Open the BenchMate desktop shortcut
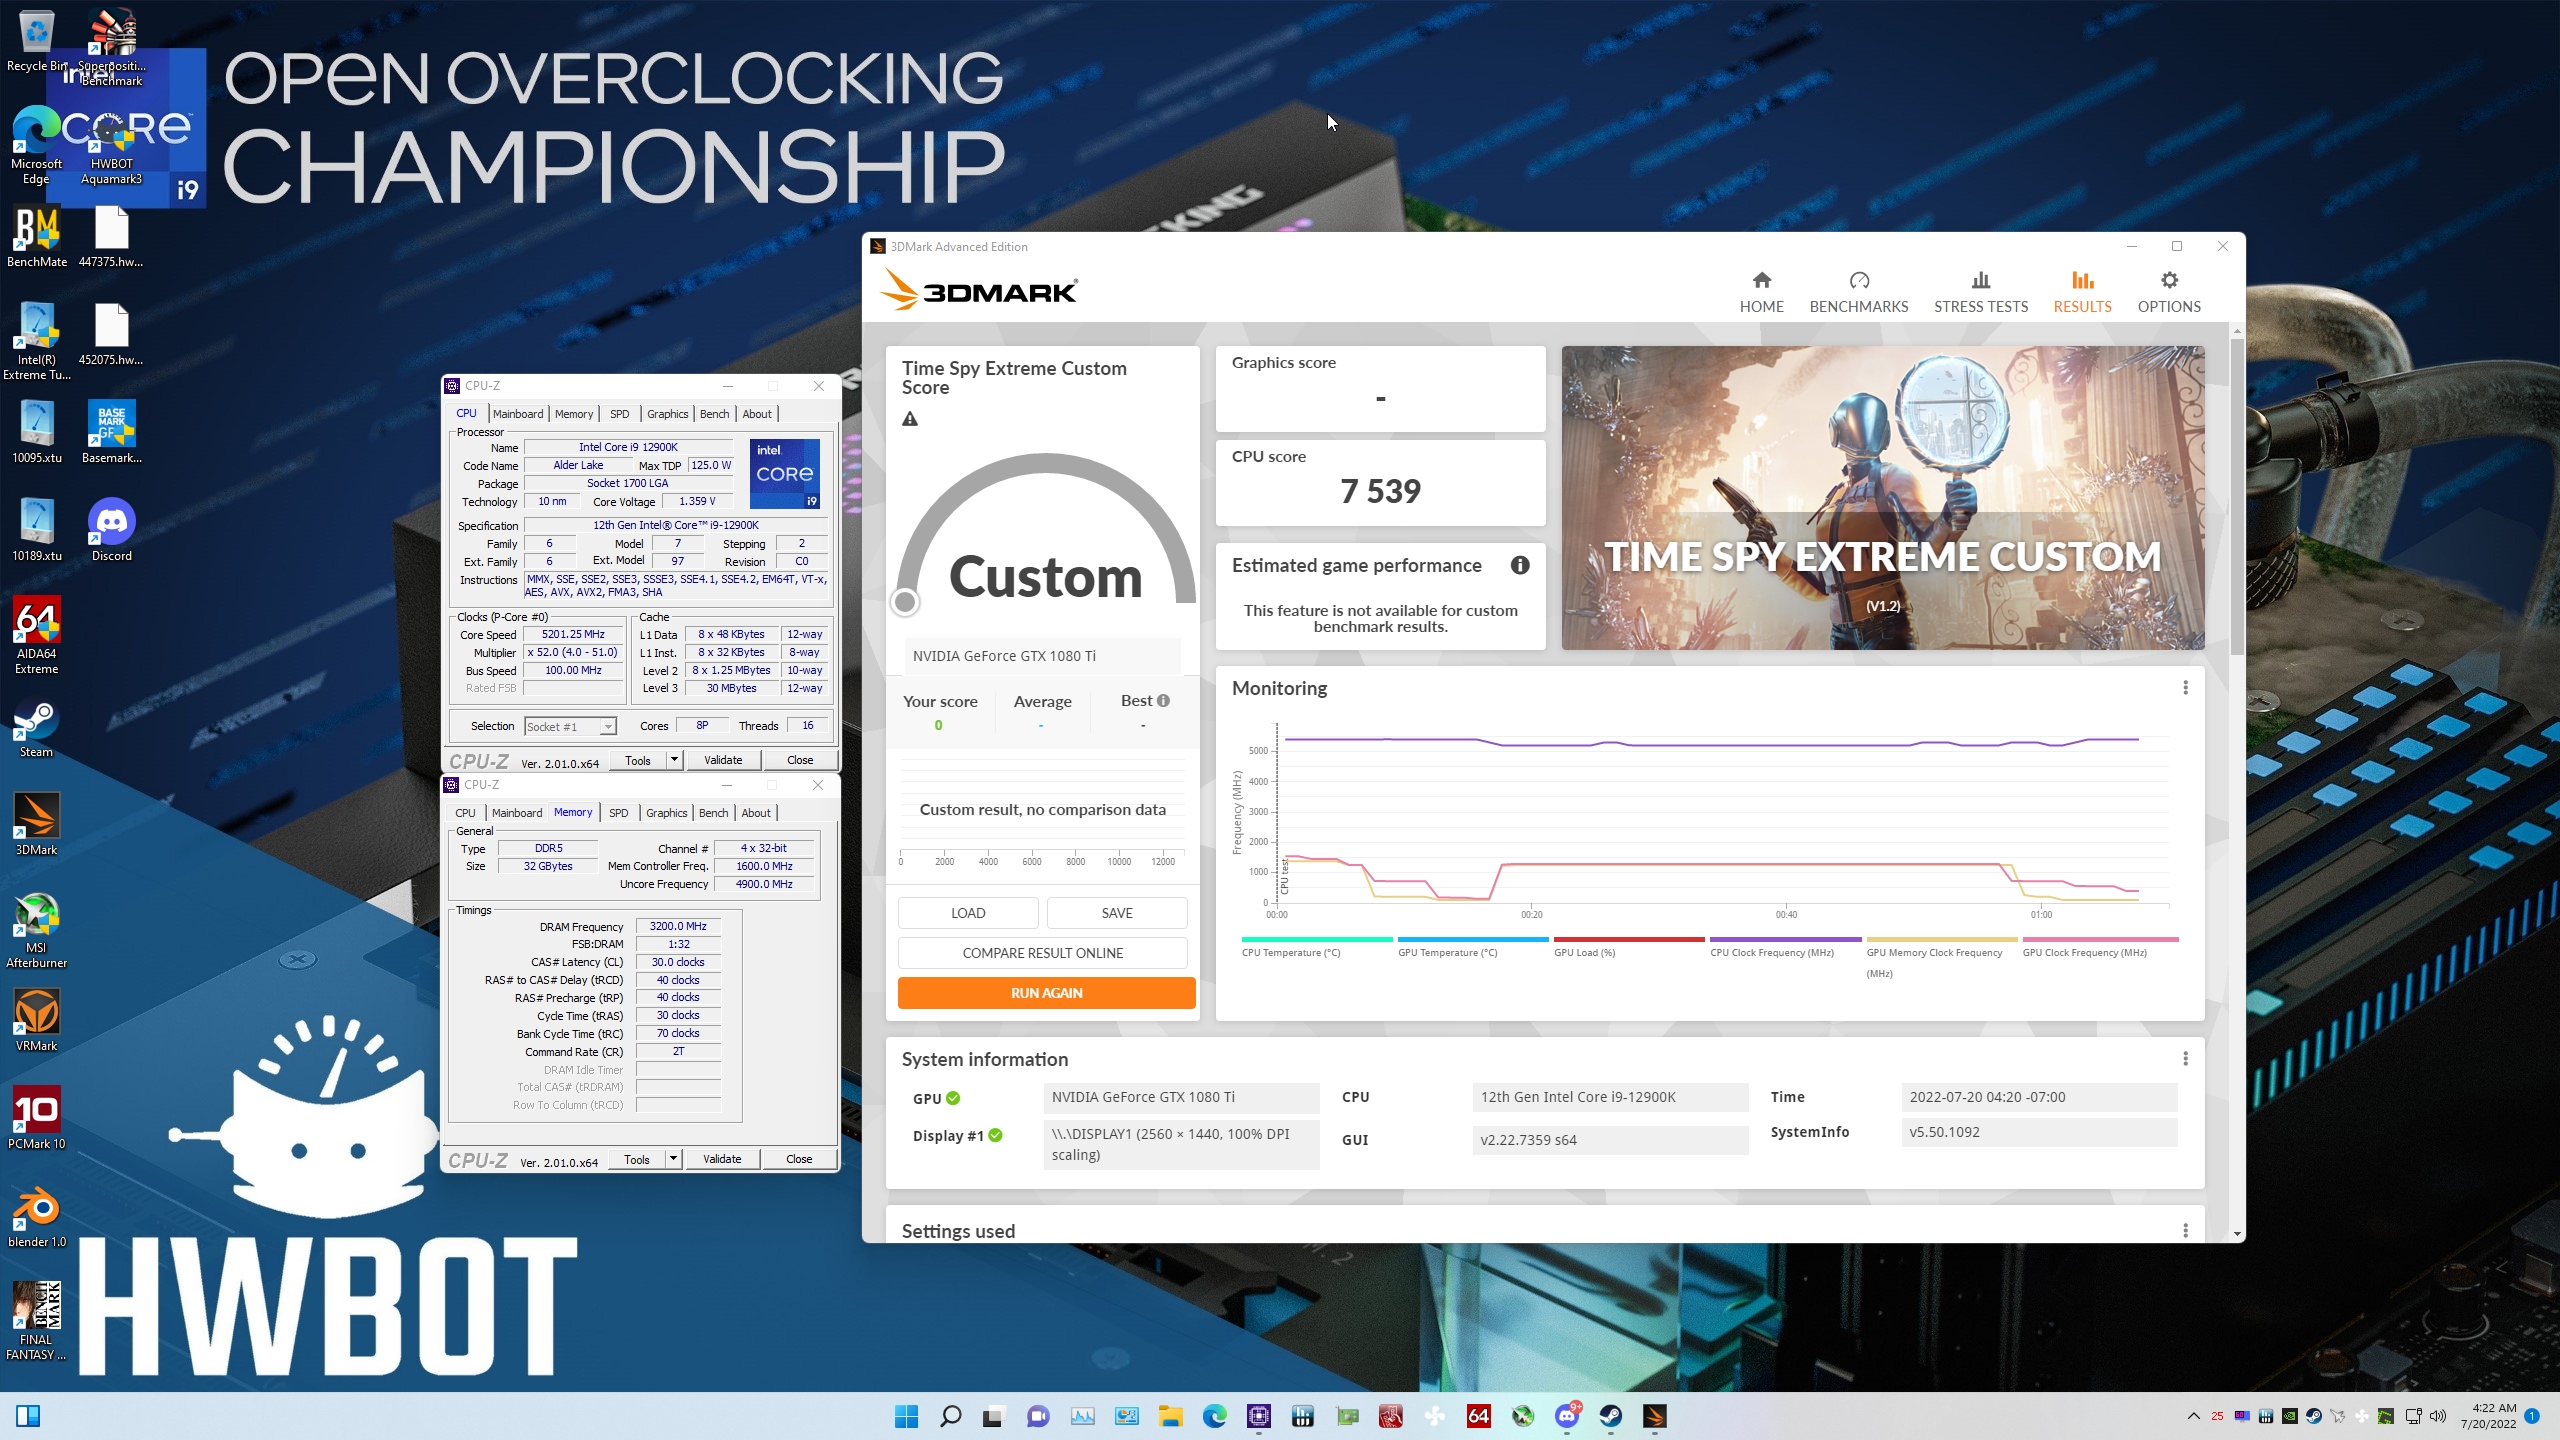Image resolution: width=2560 pixels, height=1440 pixels. (x=37, y=238)
